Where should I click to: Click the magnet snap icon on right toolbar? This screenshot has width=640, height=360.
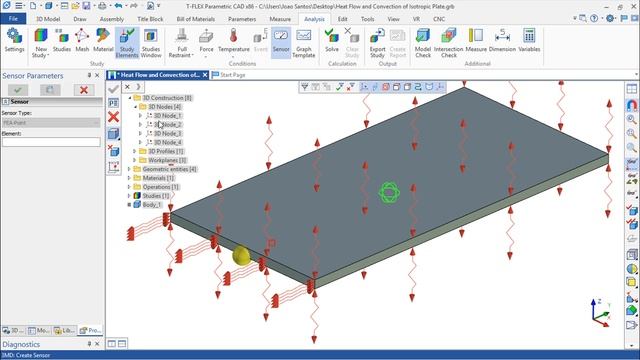pyautogui.click(x=631, y=105)
